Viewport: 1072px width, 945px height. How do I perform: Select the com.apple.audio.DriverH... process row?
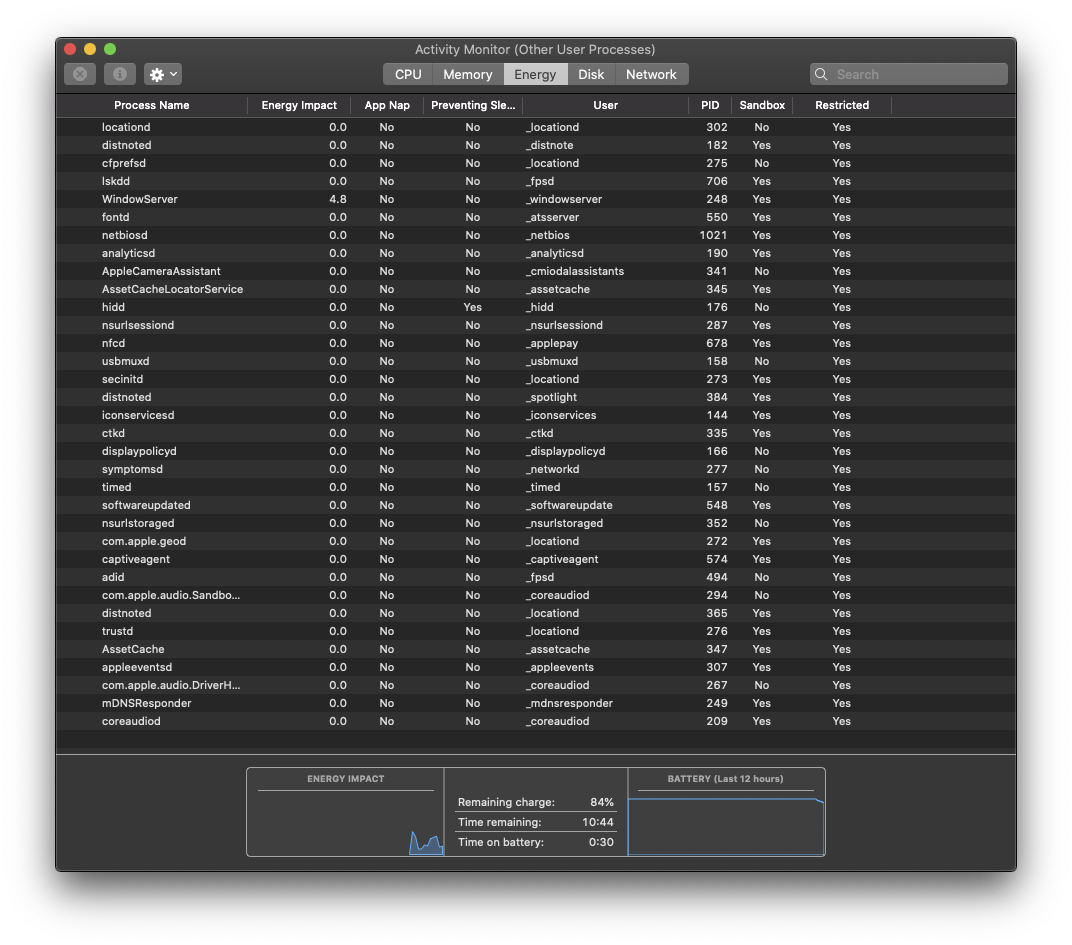[536, 685]
